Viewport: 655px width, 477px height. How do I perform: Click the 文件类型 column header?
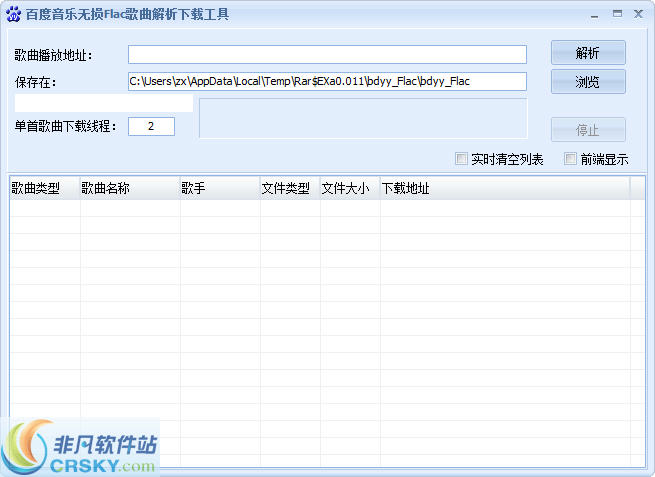click(290, 188)
